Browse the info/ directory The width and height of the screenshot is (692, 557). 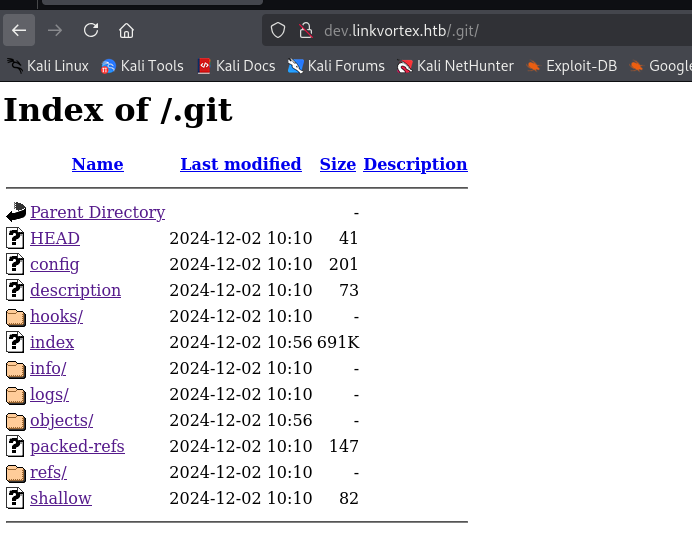pyautogui.click(x=48, y=369)
